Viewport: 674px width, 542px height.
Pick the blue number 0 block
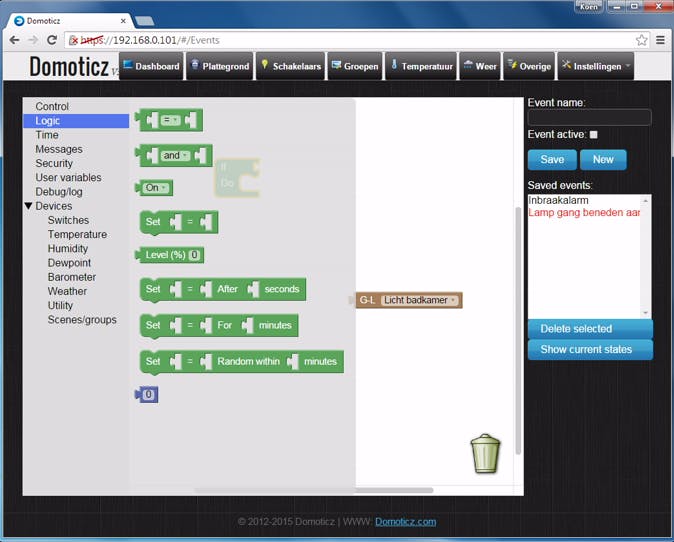click(x=147, y=395)
